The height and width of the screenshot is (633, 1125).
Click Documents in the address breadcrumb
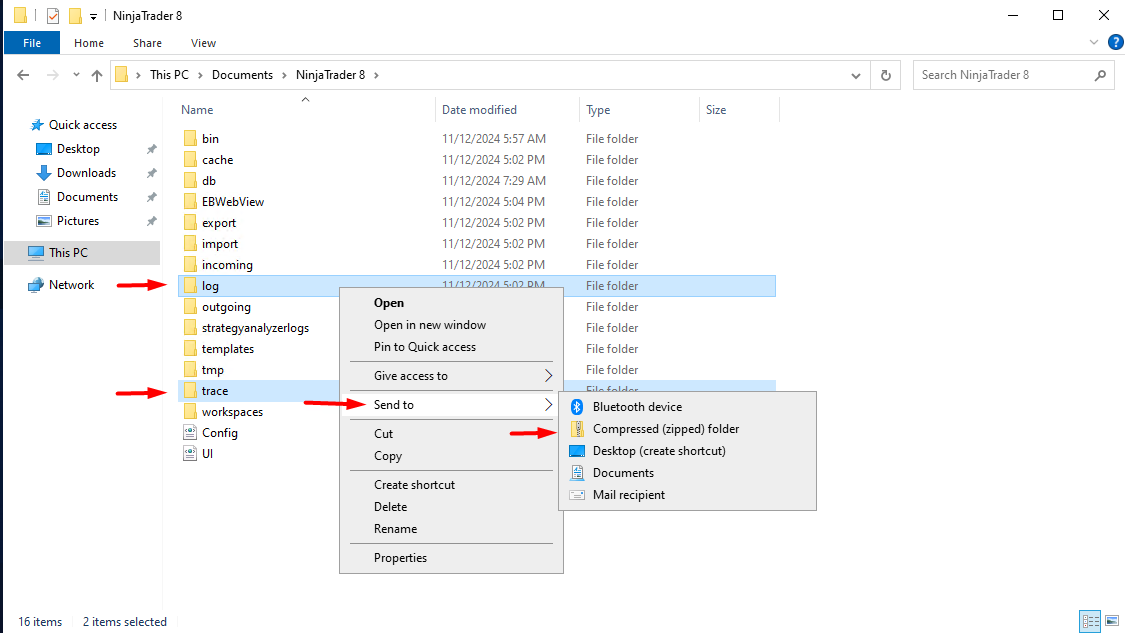pyautogui.click(x=242, y=75)
